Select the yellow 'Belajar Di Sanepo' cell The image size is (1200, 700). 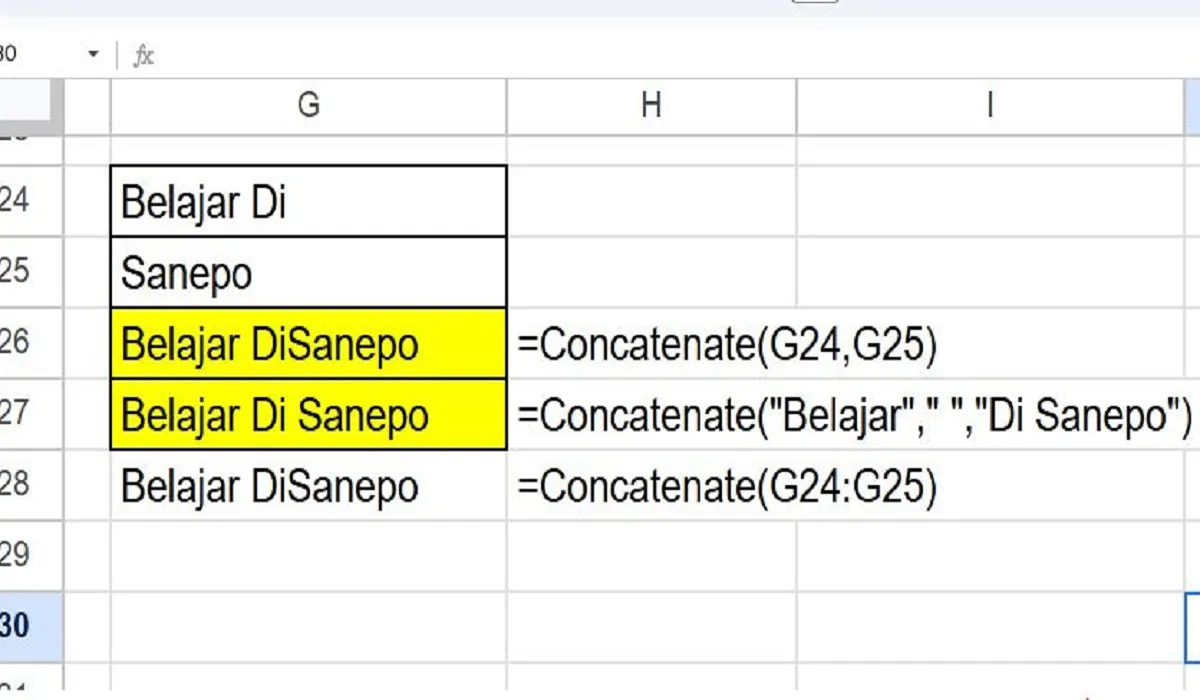(308, 415)
